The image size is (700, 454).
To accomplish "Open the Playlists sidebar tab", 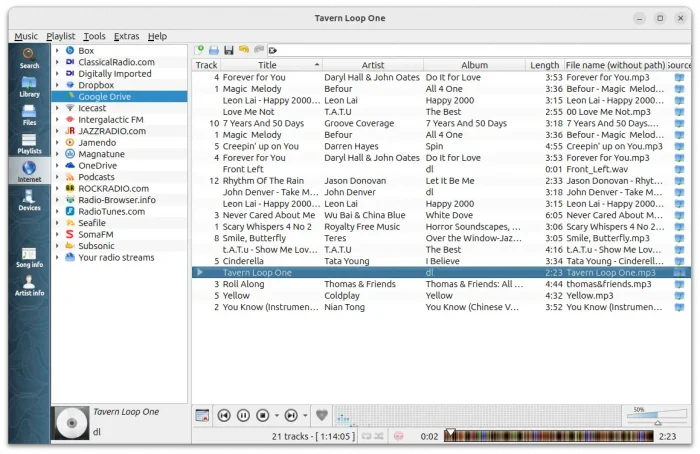I will 29,144.
